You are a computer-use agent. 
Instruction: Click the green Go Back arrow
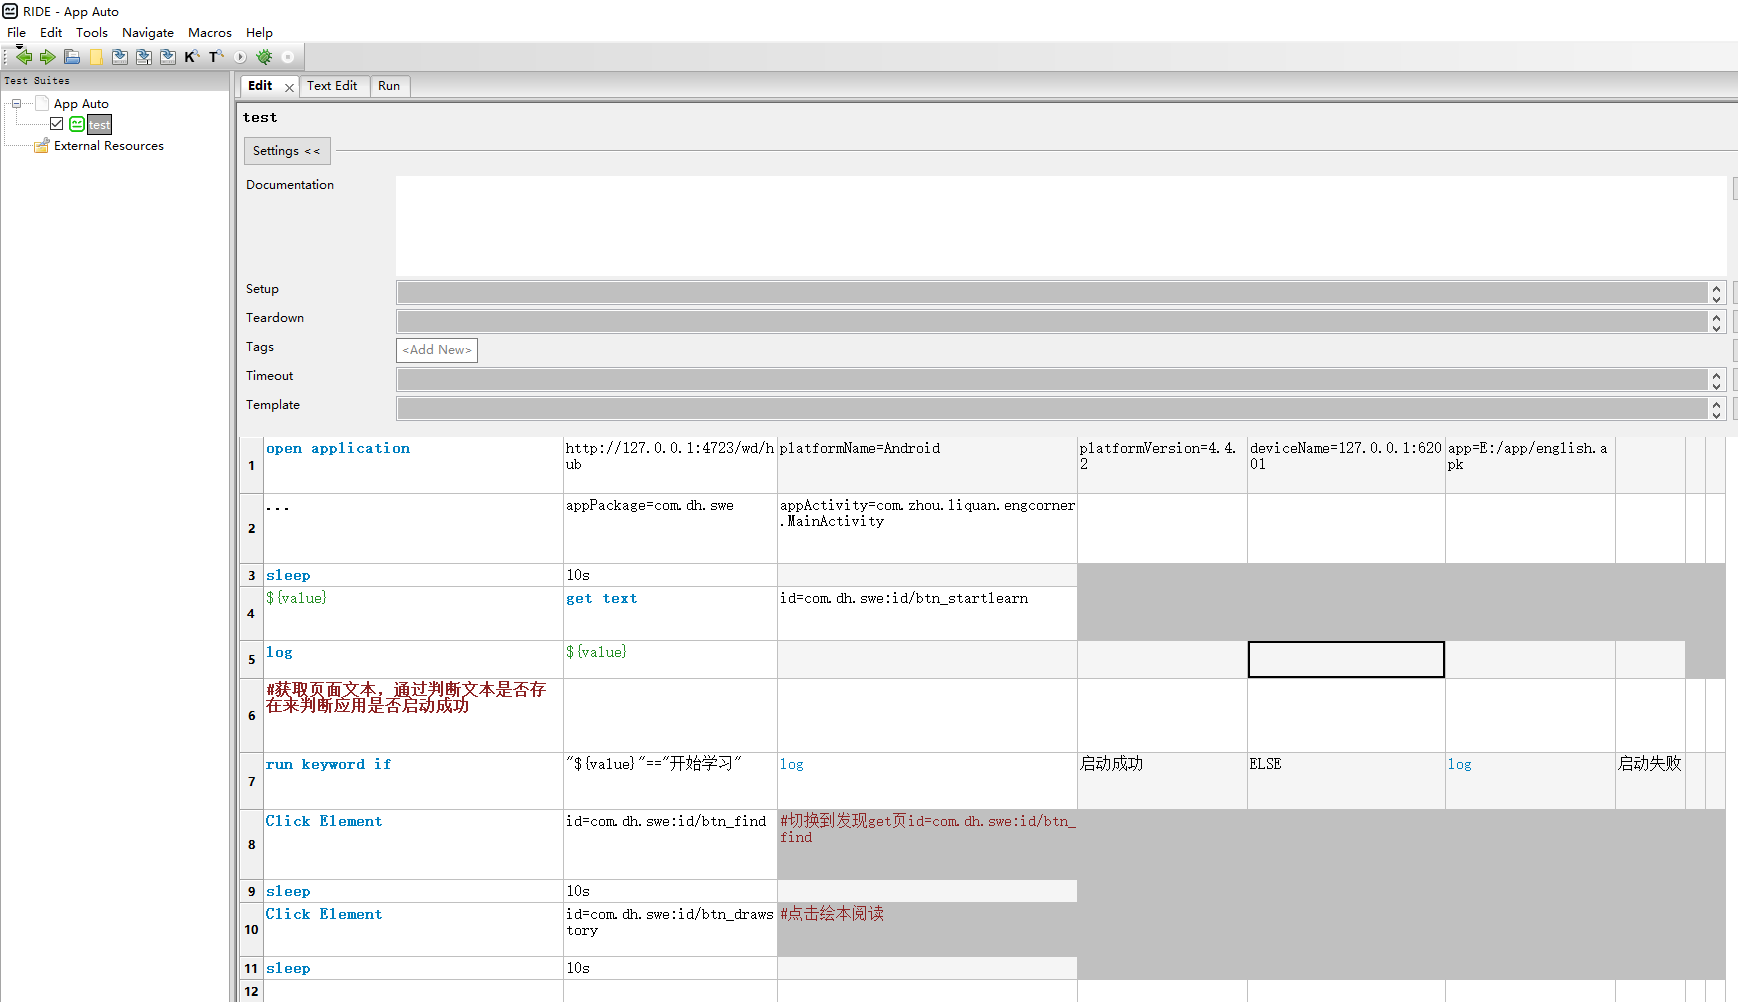pyautogui.click(x=24, y=57)
